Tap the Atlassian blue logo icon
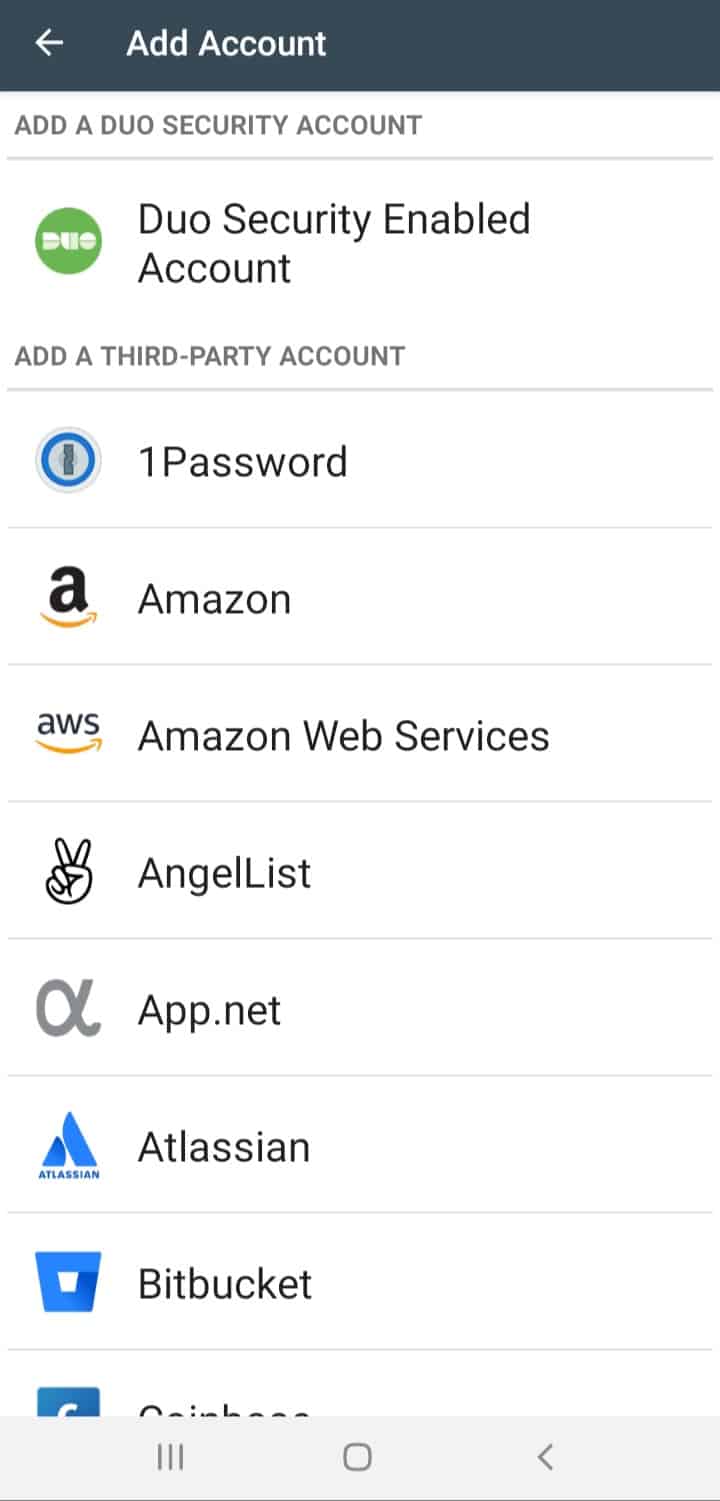 (68, 1146)
